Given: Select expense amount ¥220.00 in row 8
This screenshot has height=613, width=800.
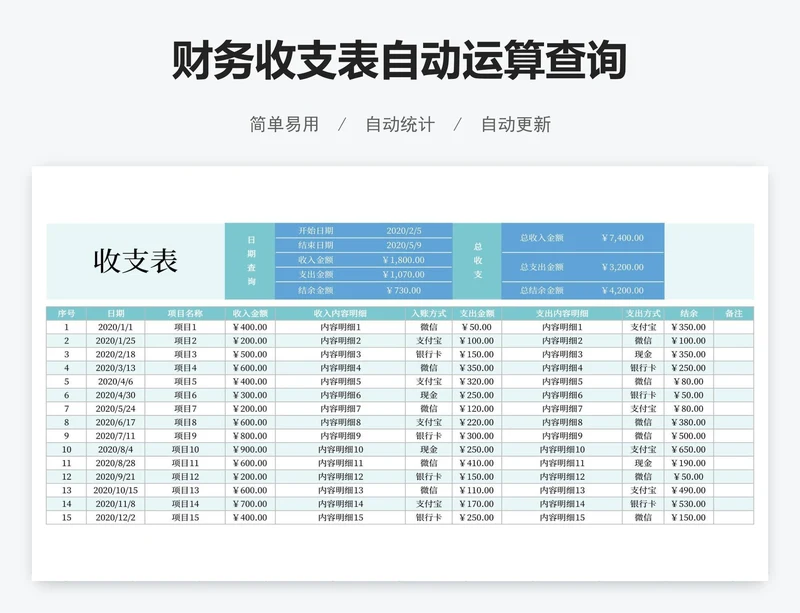Looking at the screenshot, I should click(x=477, y=423).
